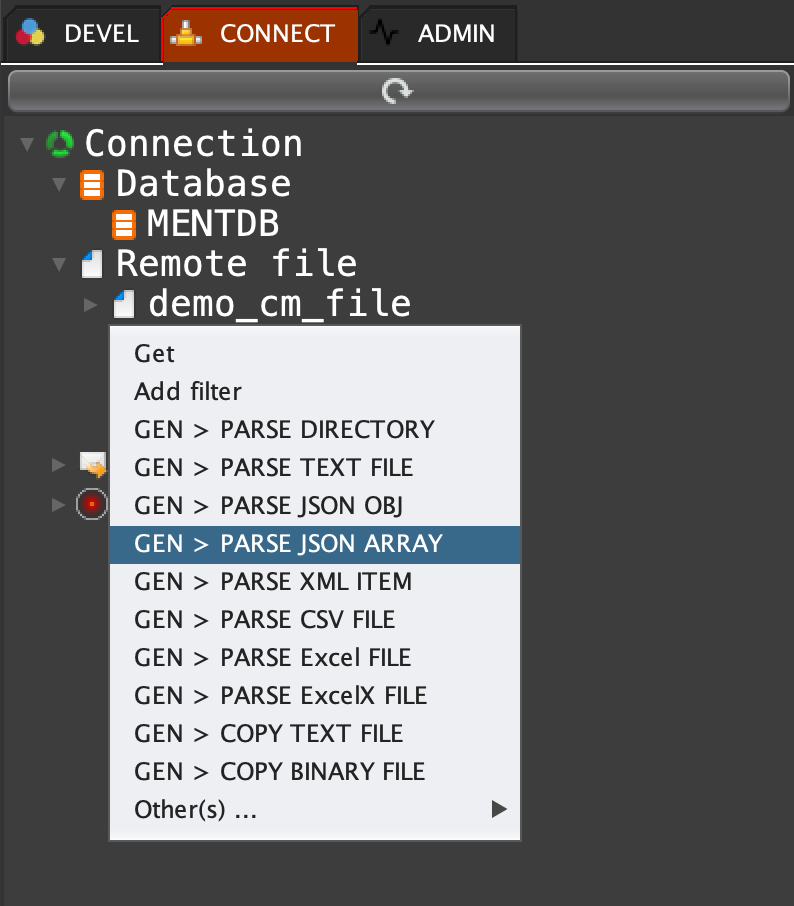Choose GEN > PARSE CSV FILE
The width and height of the screenshot is (794, 906).
(x=265, y=620)
